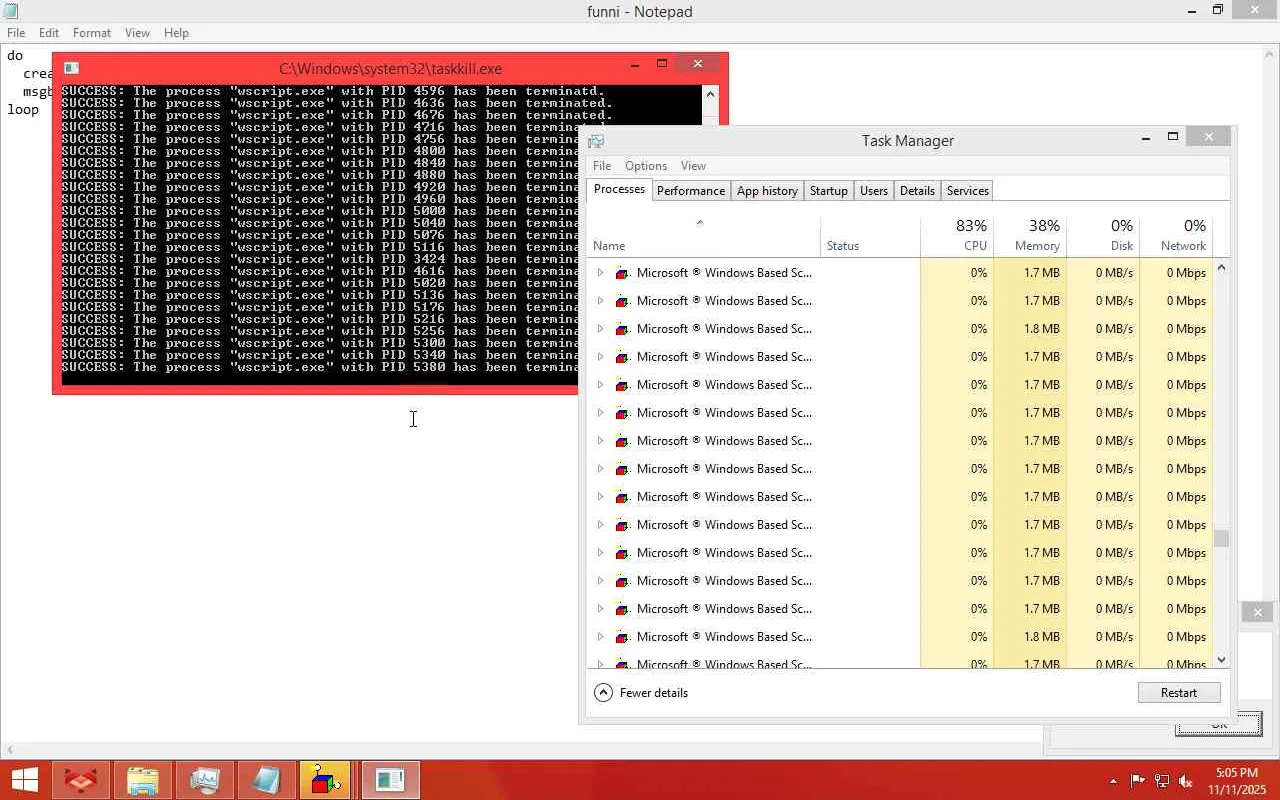The width and height of the screenshot is (1280, 800).
Task: Minimize the taskkill.exe console window
Action: point(634,65)
